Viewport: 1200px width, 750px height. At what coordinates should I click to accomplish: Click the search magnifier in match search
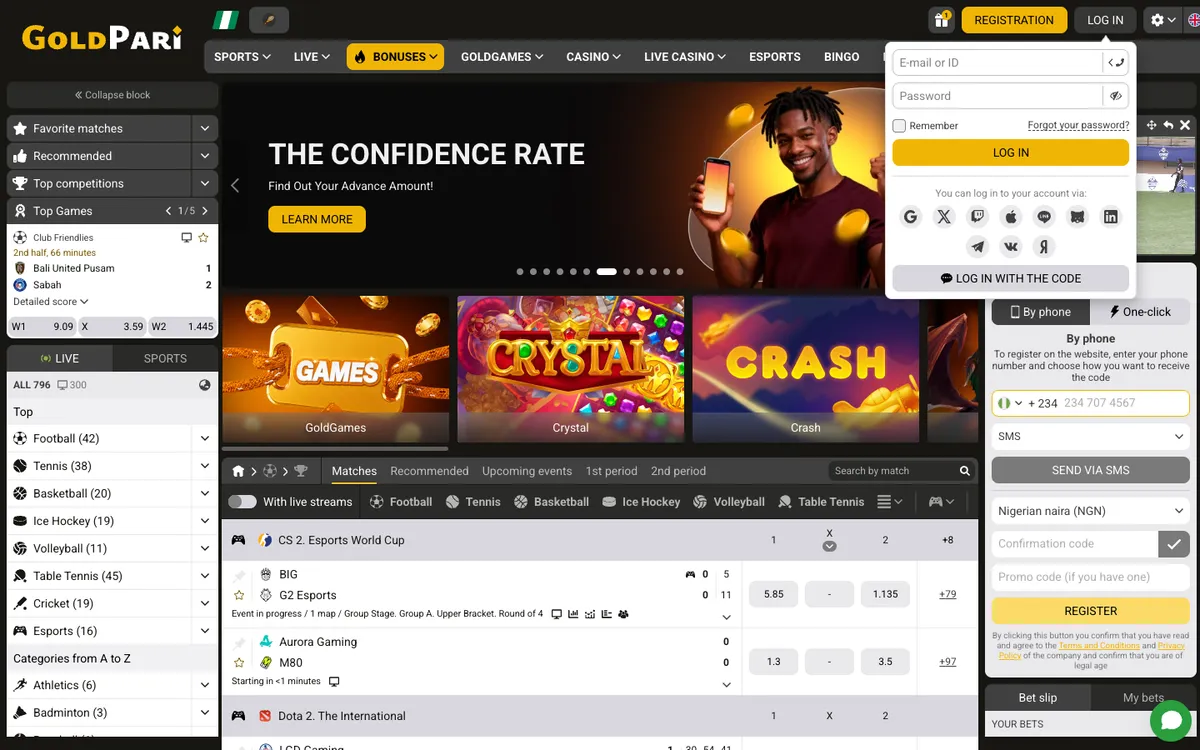(965, 471)
